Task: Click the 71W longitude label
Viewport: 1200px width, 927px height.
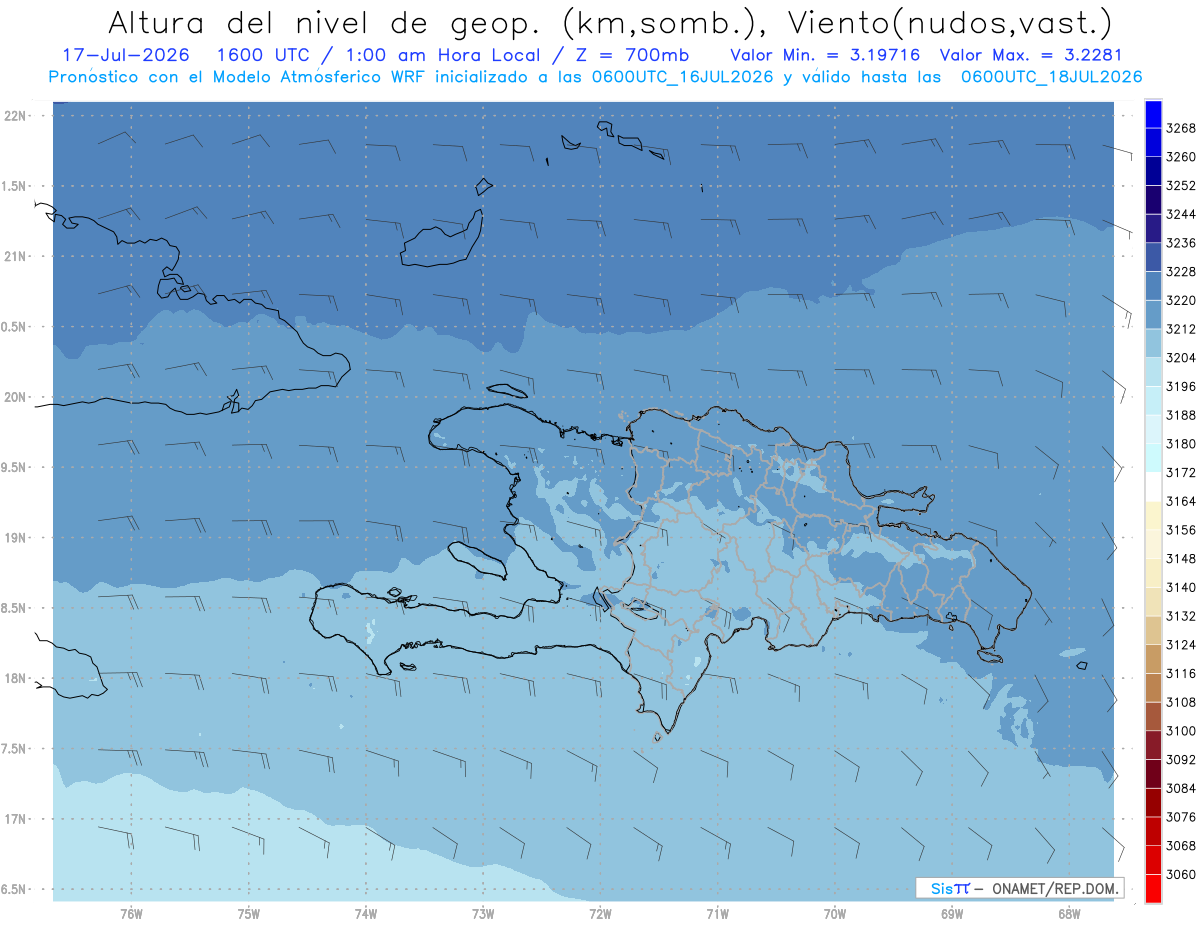Action: click(x=717, y=913)
